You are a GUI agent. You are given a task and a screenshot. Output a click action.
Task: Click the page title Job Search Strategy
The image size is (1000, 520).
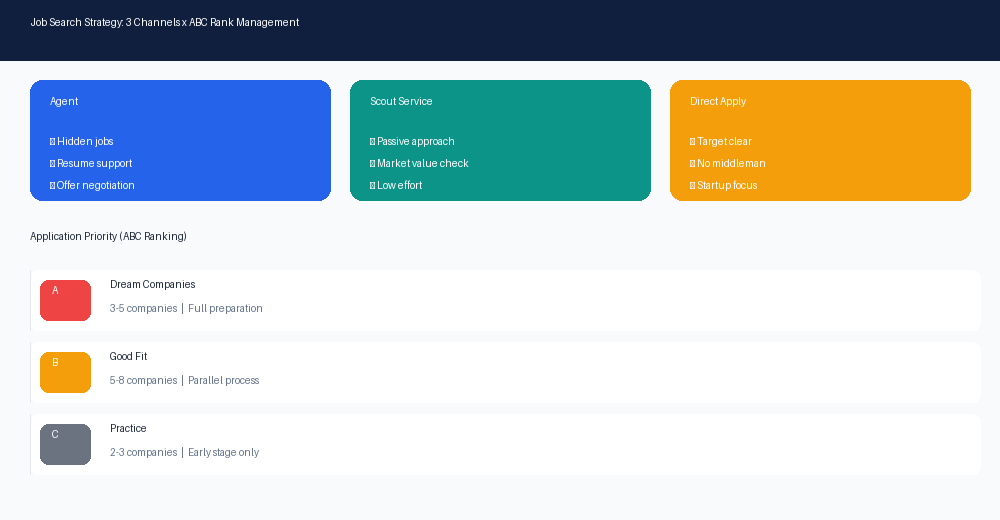click(x=165, y=22)
